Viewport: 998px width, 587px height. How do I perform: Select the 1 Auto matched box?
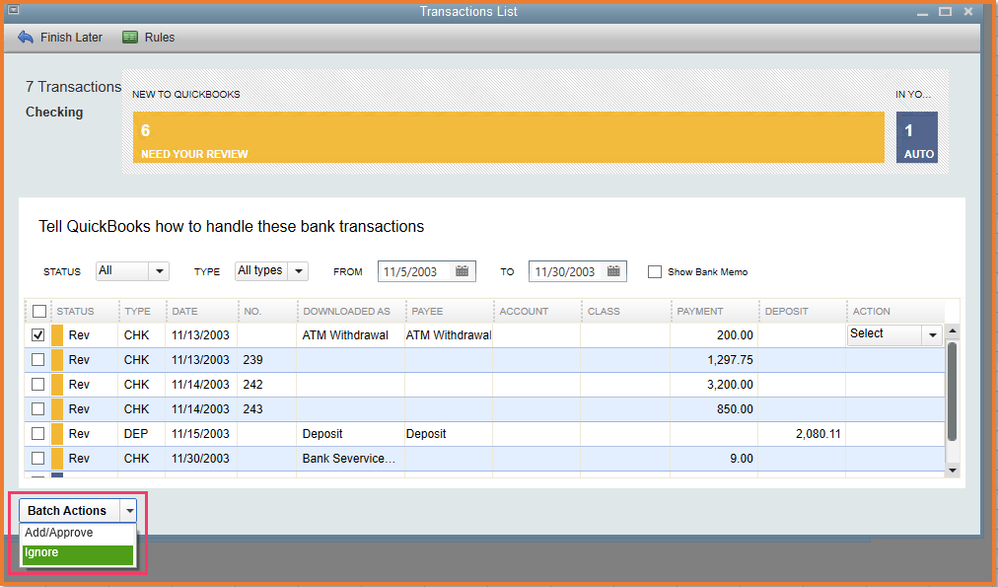tap(917, 138)
